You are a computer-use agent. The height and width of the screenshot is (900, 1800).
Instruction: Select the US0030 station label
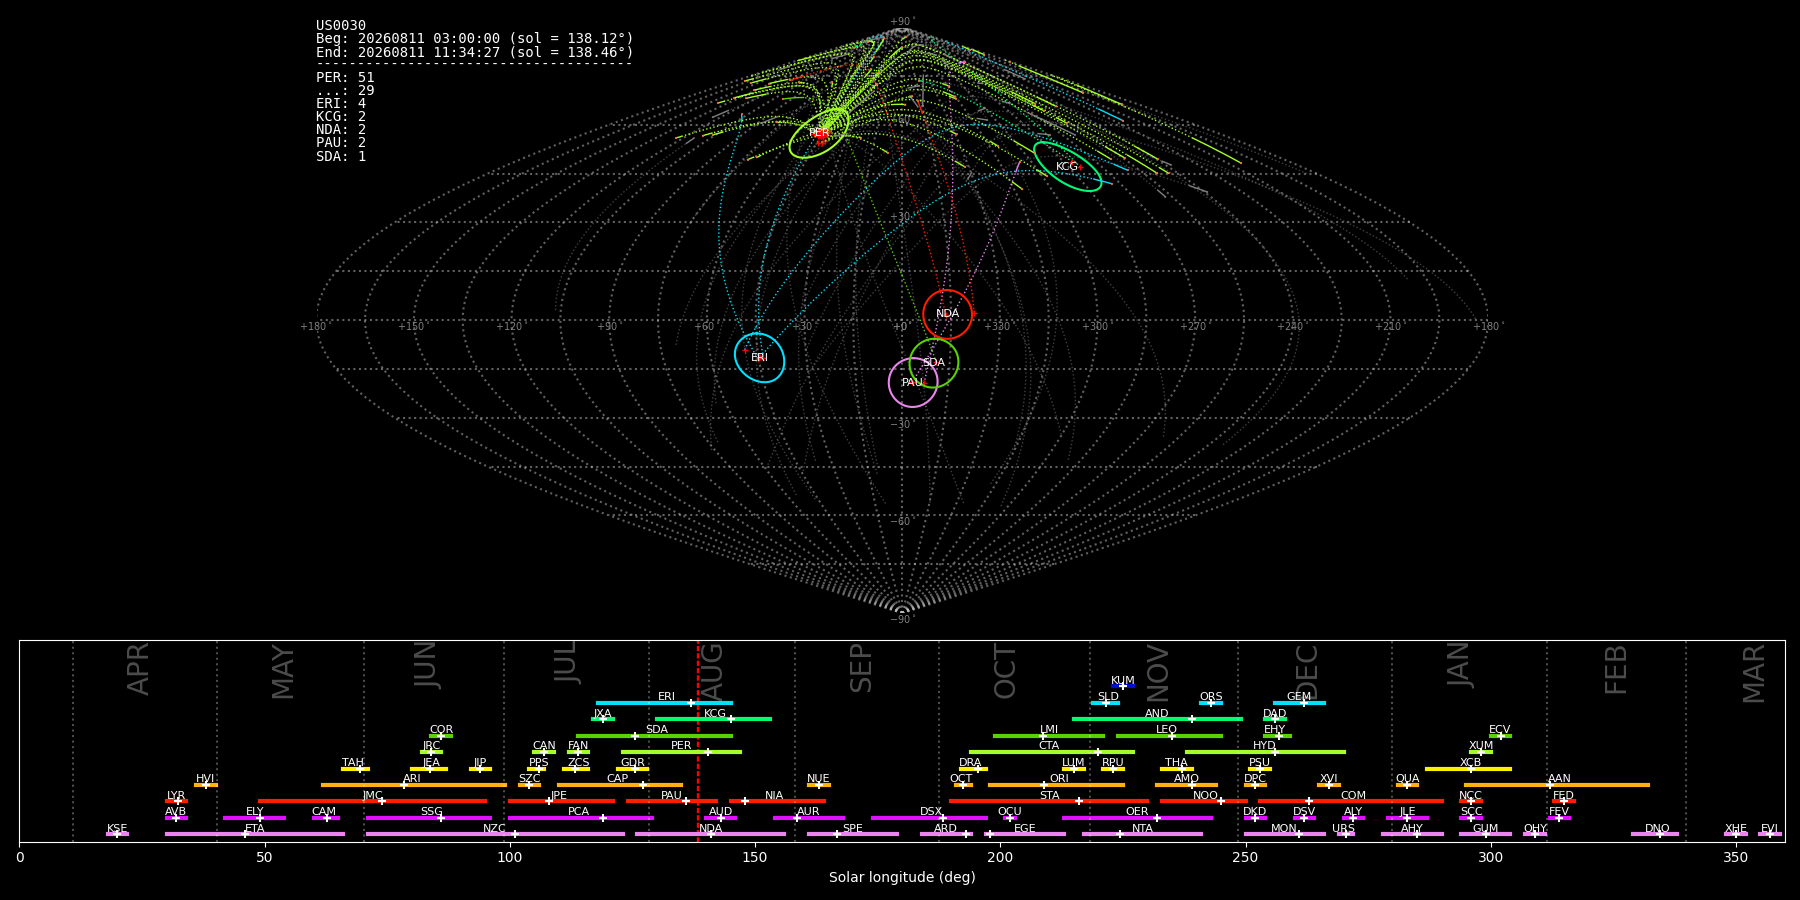click(x=341, y=26)
